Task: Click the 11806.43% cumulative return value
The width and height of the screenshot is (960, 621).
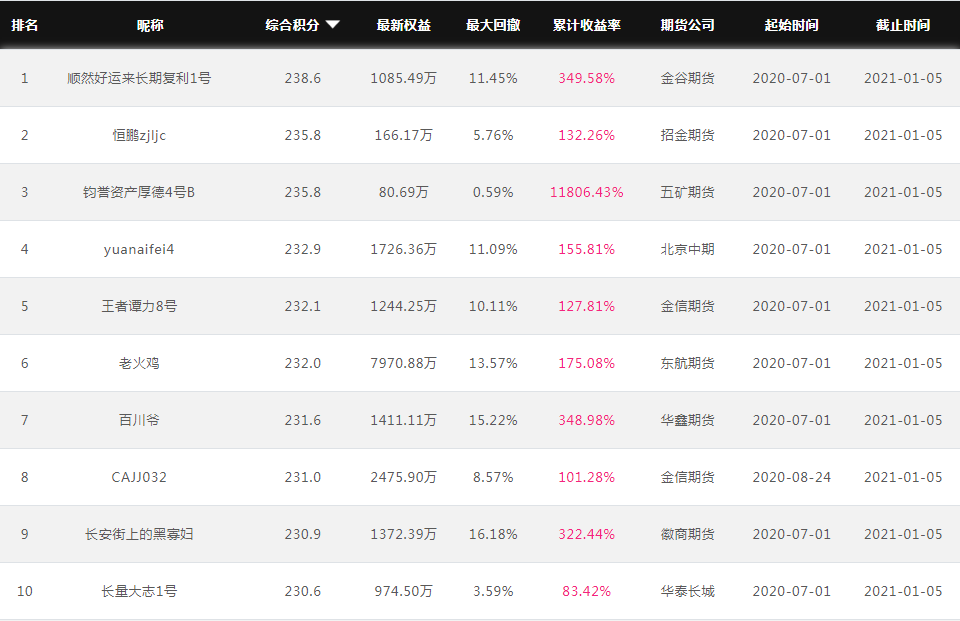Action: [x=587, y=192]
